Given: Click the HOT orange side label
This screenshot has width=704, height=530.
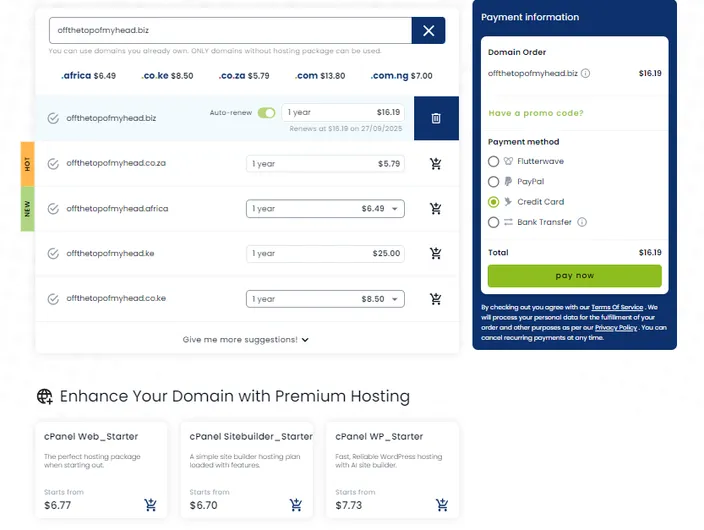Looking at the screenshot, I should click(x=27, y=164).
